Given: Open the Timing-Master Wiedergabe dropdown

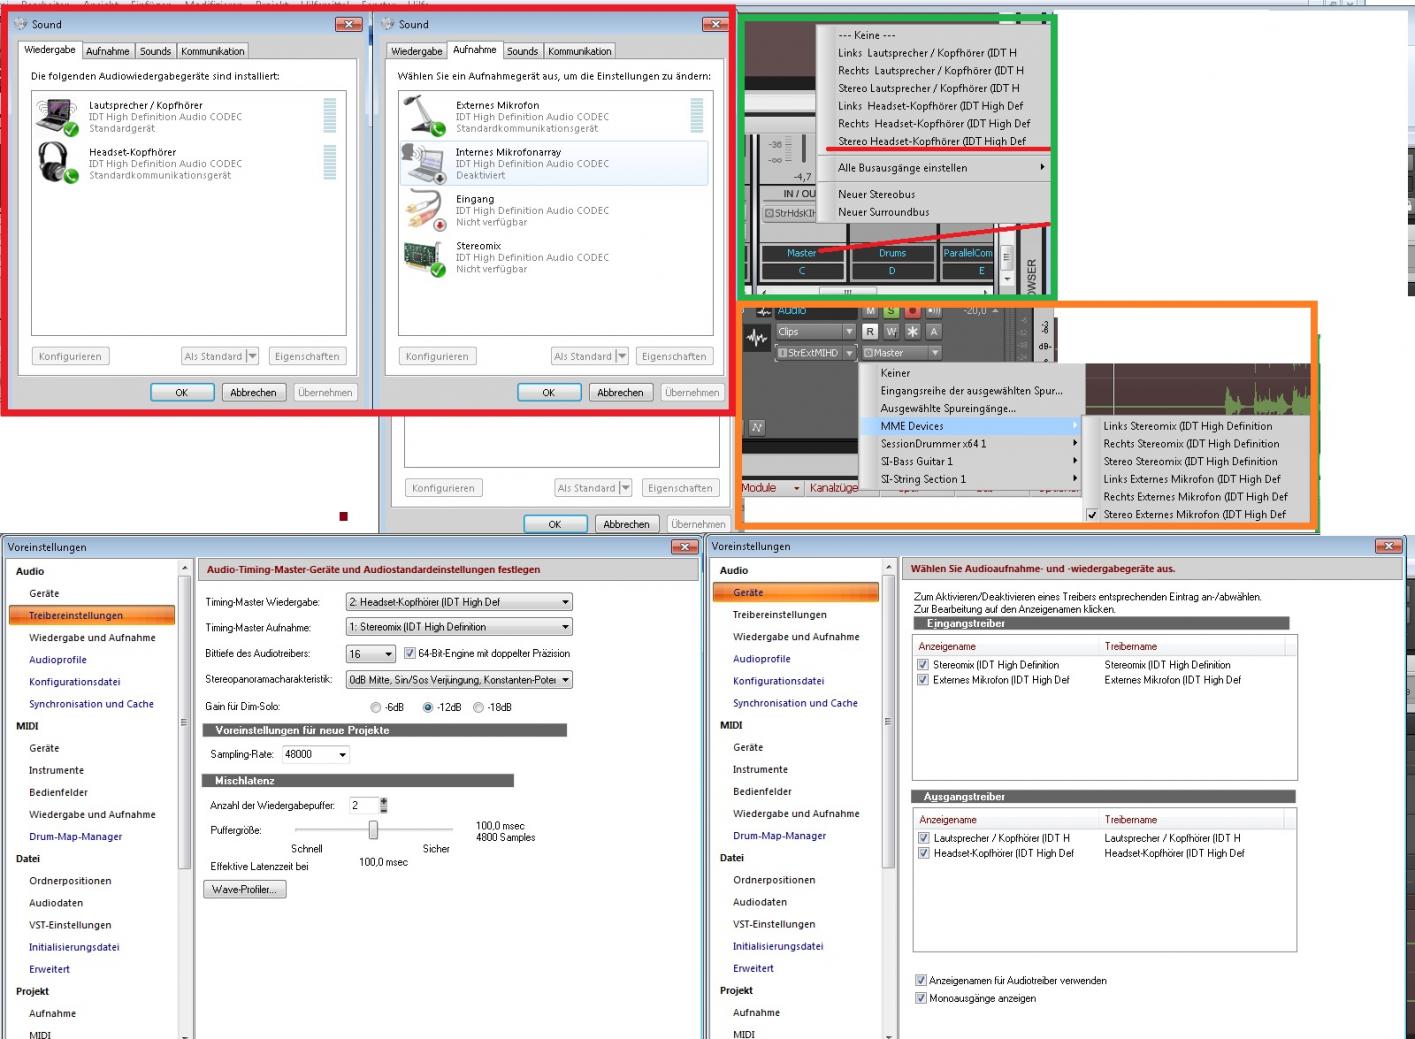Looking at the screenshot, I should 459,602.
